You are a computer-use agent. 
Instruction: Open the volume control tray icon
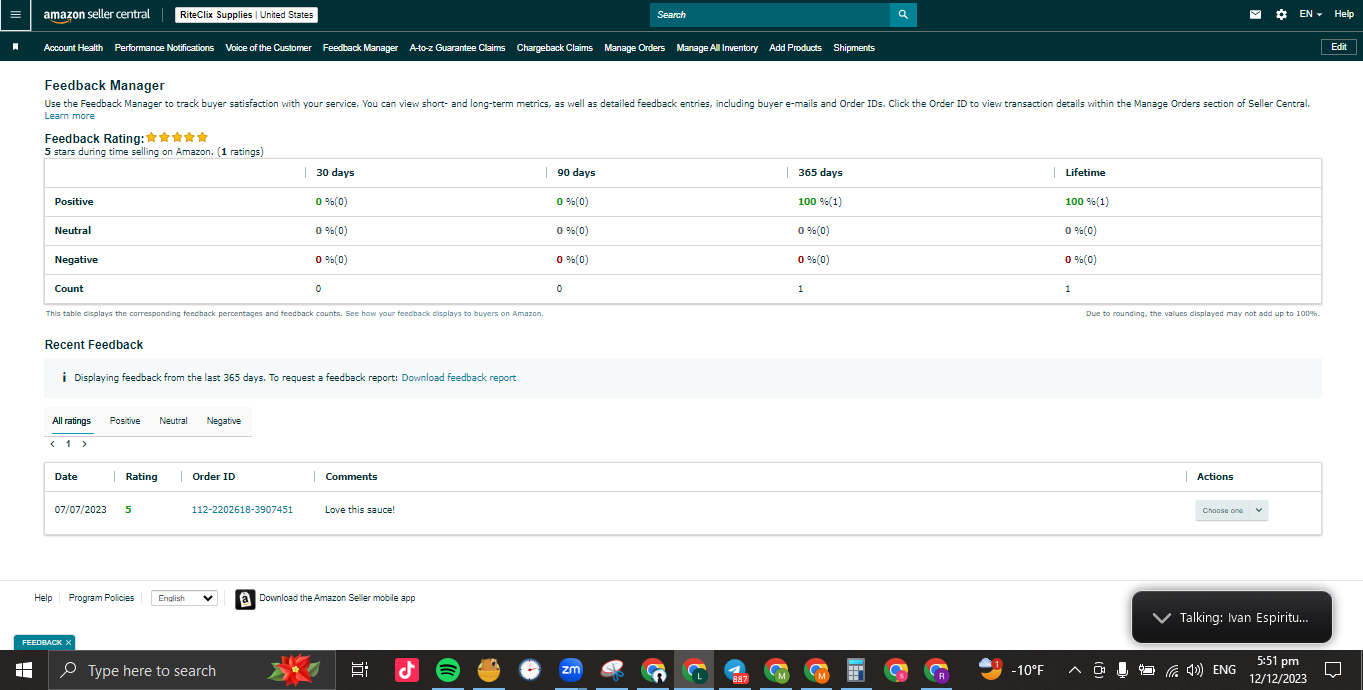click(1195, 670)
